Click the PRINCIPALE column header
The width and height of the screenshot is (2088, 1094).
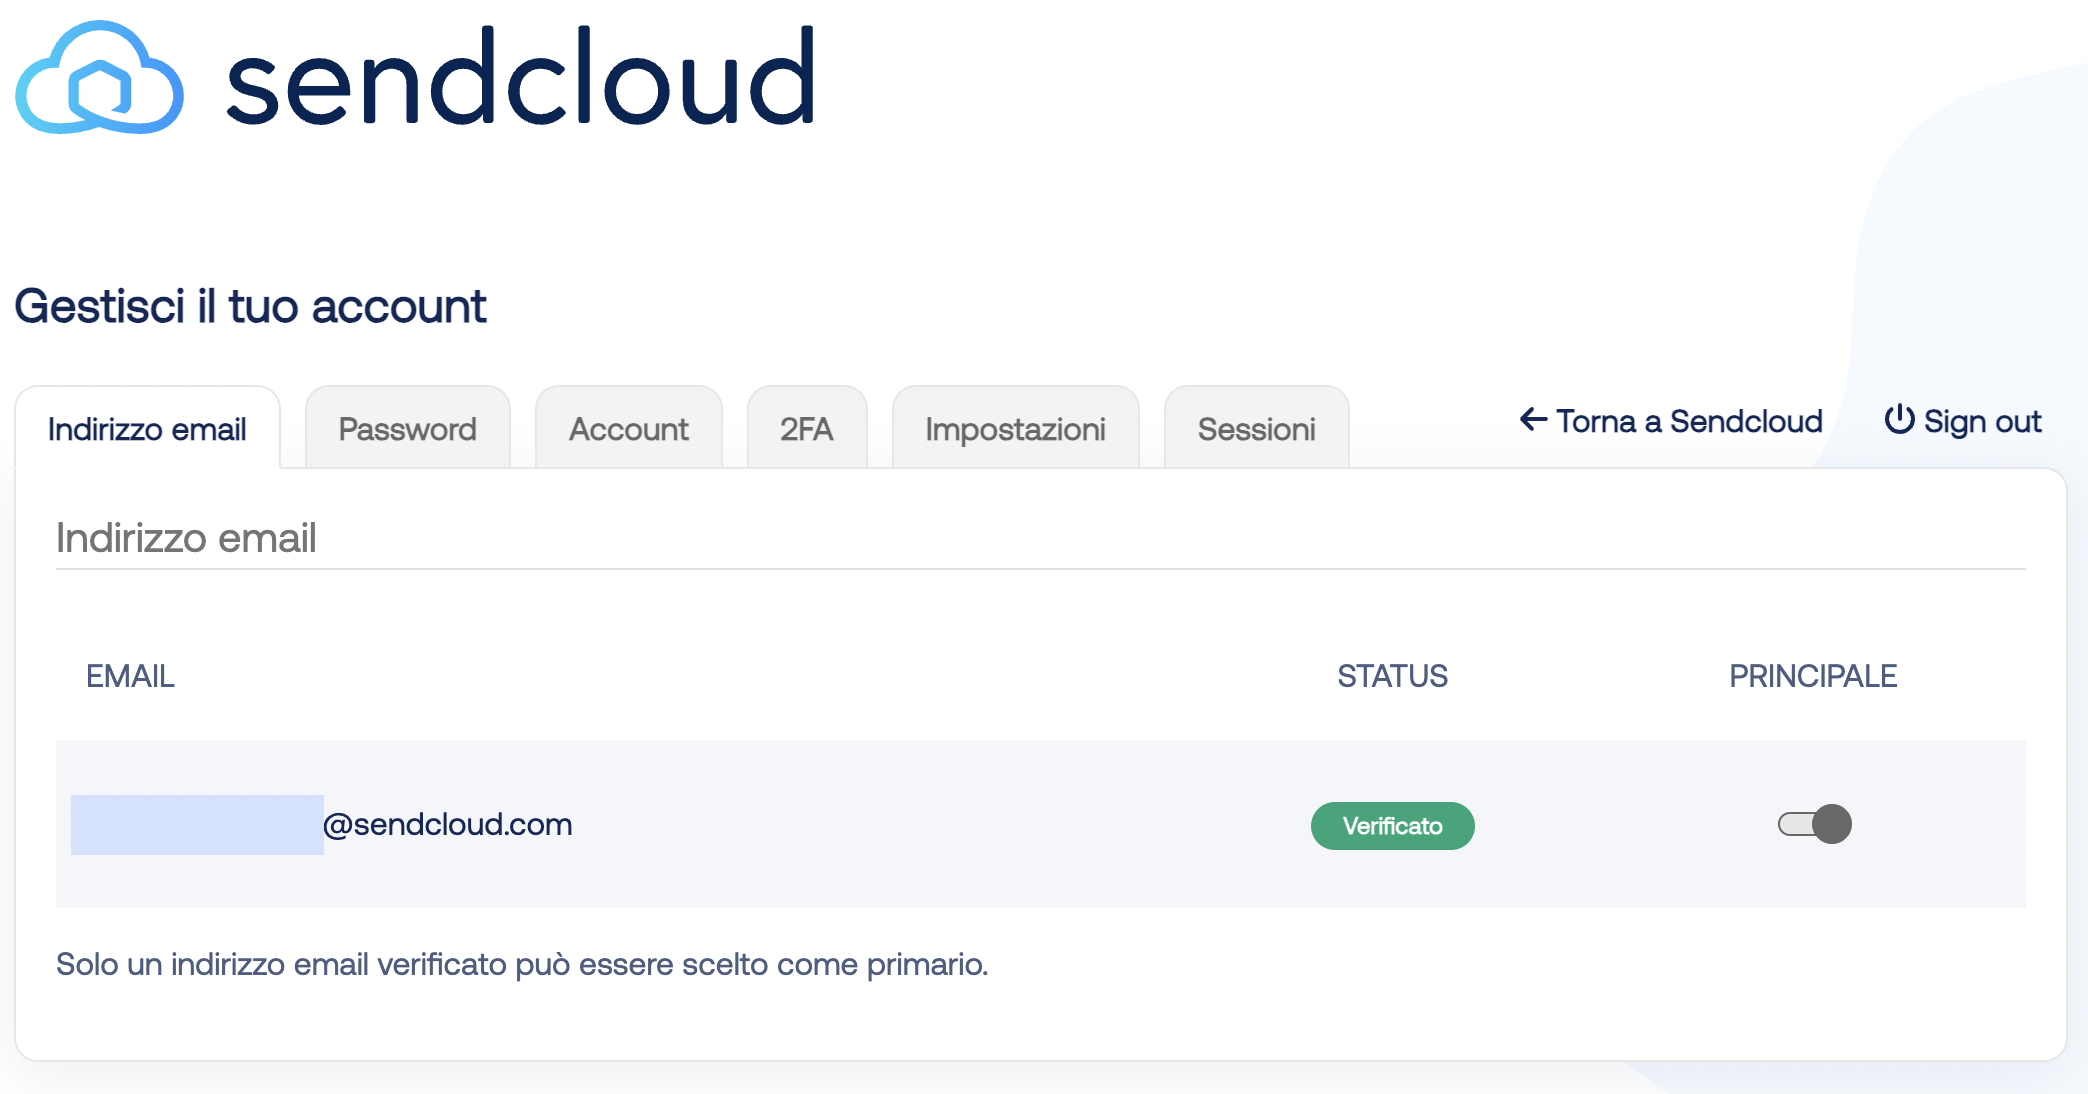pos(1813,676)
